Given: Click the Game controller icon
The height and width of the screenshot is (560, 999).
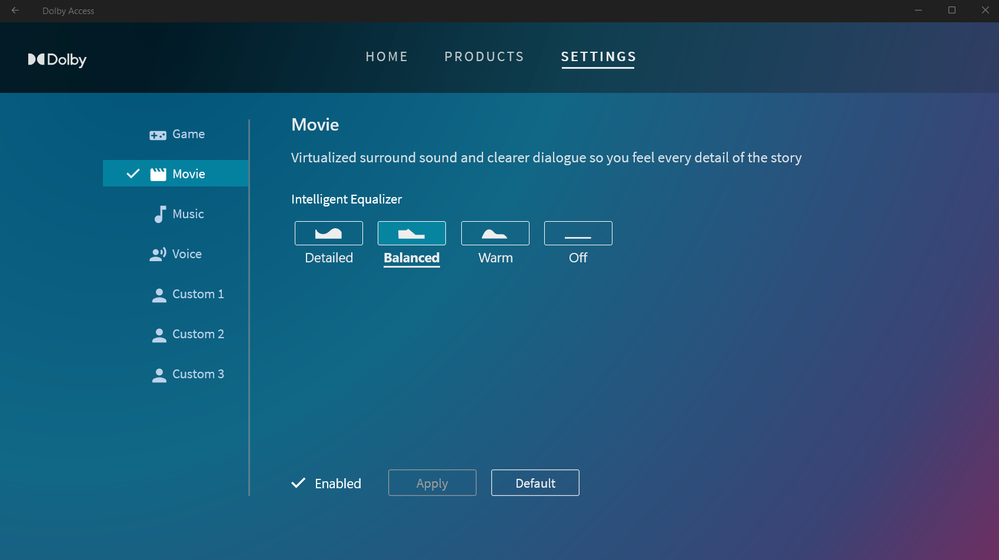Looking at the screenshot, I should [x=158, y=134].
